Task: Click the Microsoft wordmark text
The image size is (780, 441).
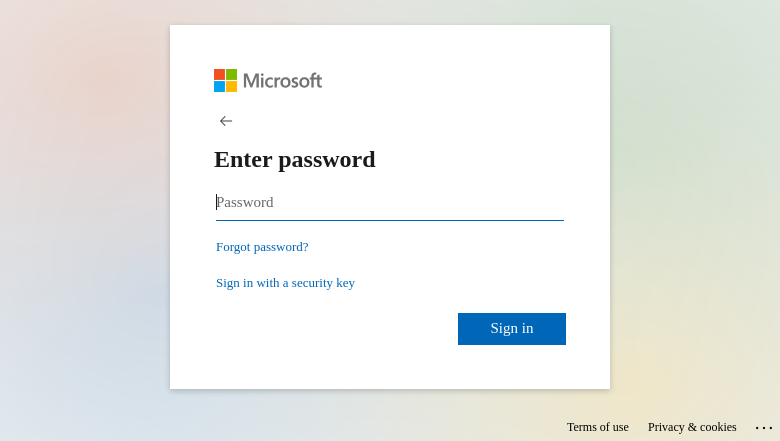Action: (x=283, y=81)
